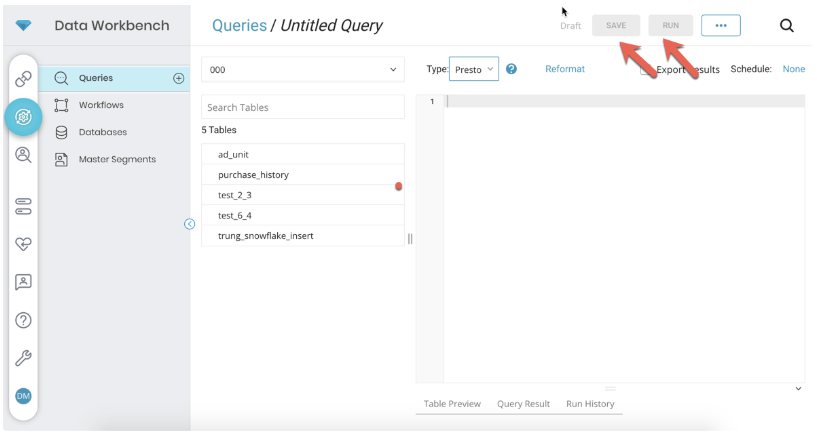Click the search magnifier icon in header
817x437 pixels.
pyautogui.click(x=787, y=26)
